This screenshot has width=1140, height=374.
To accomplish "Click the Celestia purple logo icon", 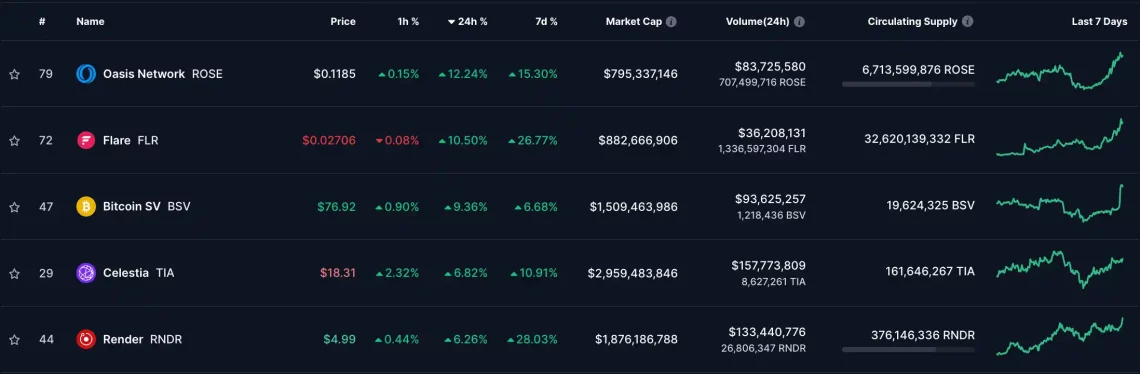I will (x=86, y=273).
